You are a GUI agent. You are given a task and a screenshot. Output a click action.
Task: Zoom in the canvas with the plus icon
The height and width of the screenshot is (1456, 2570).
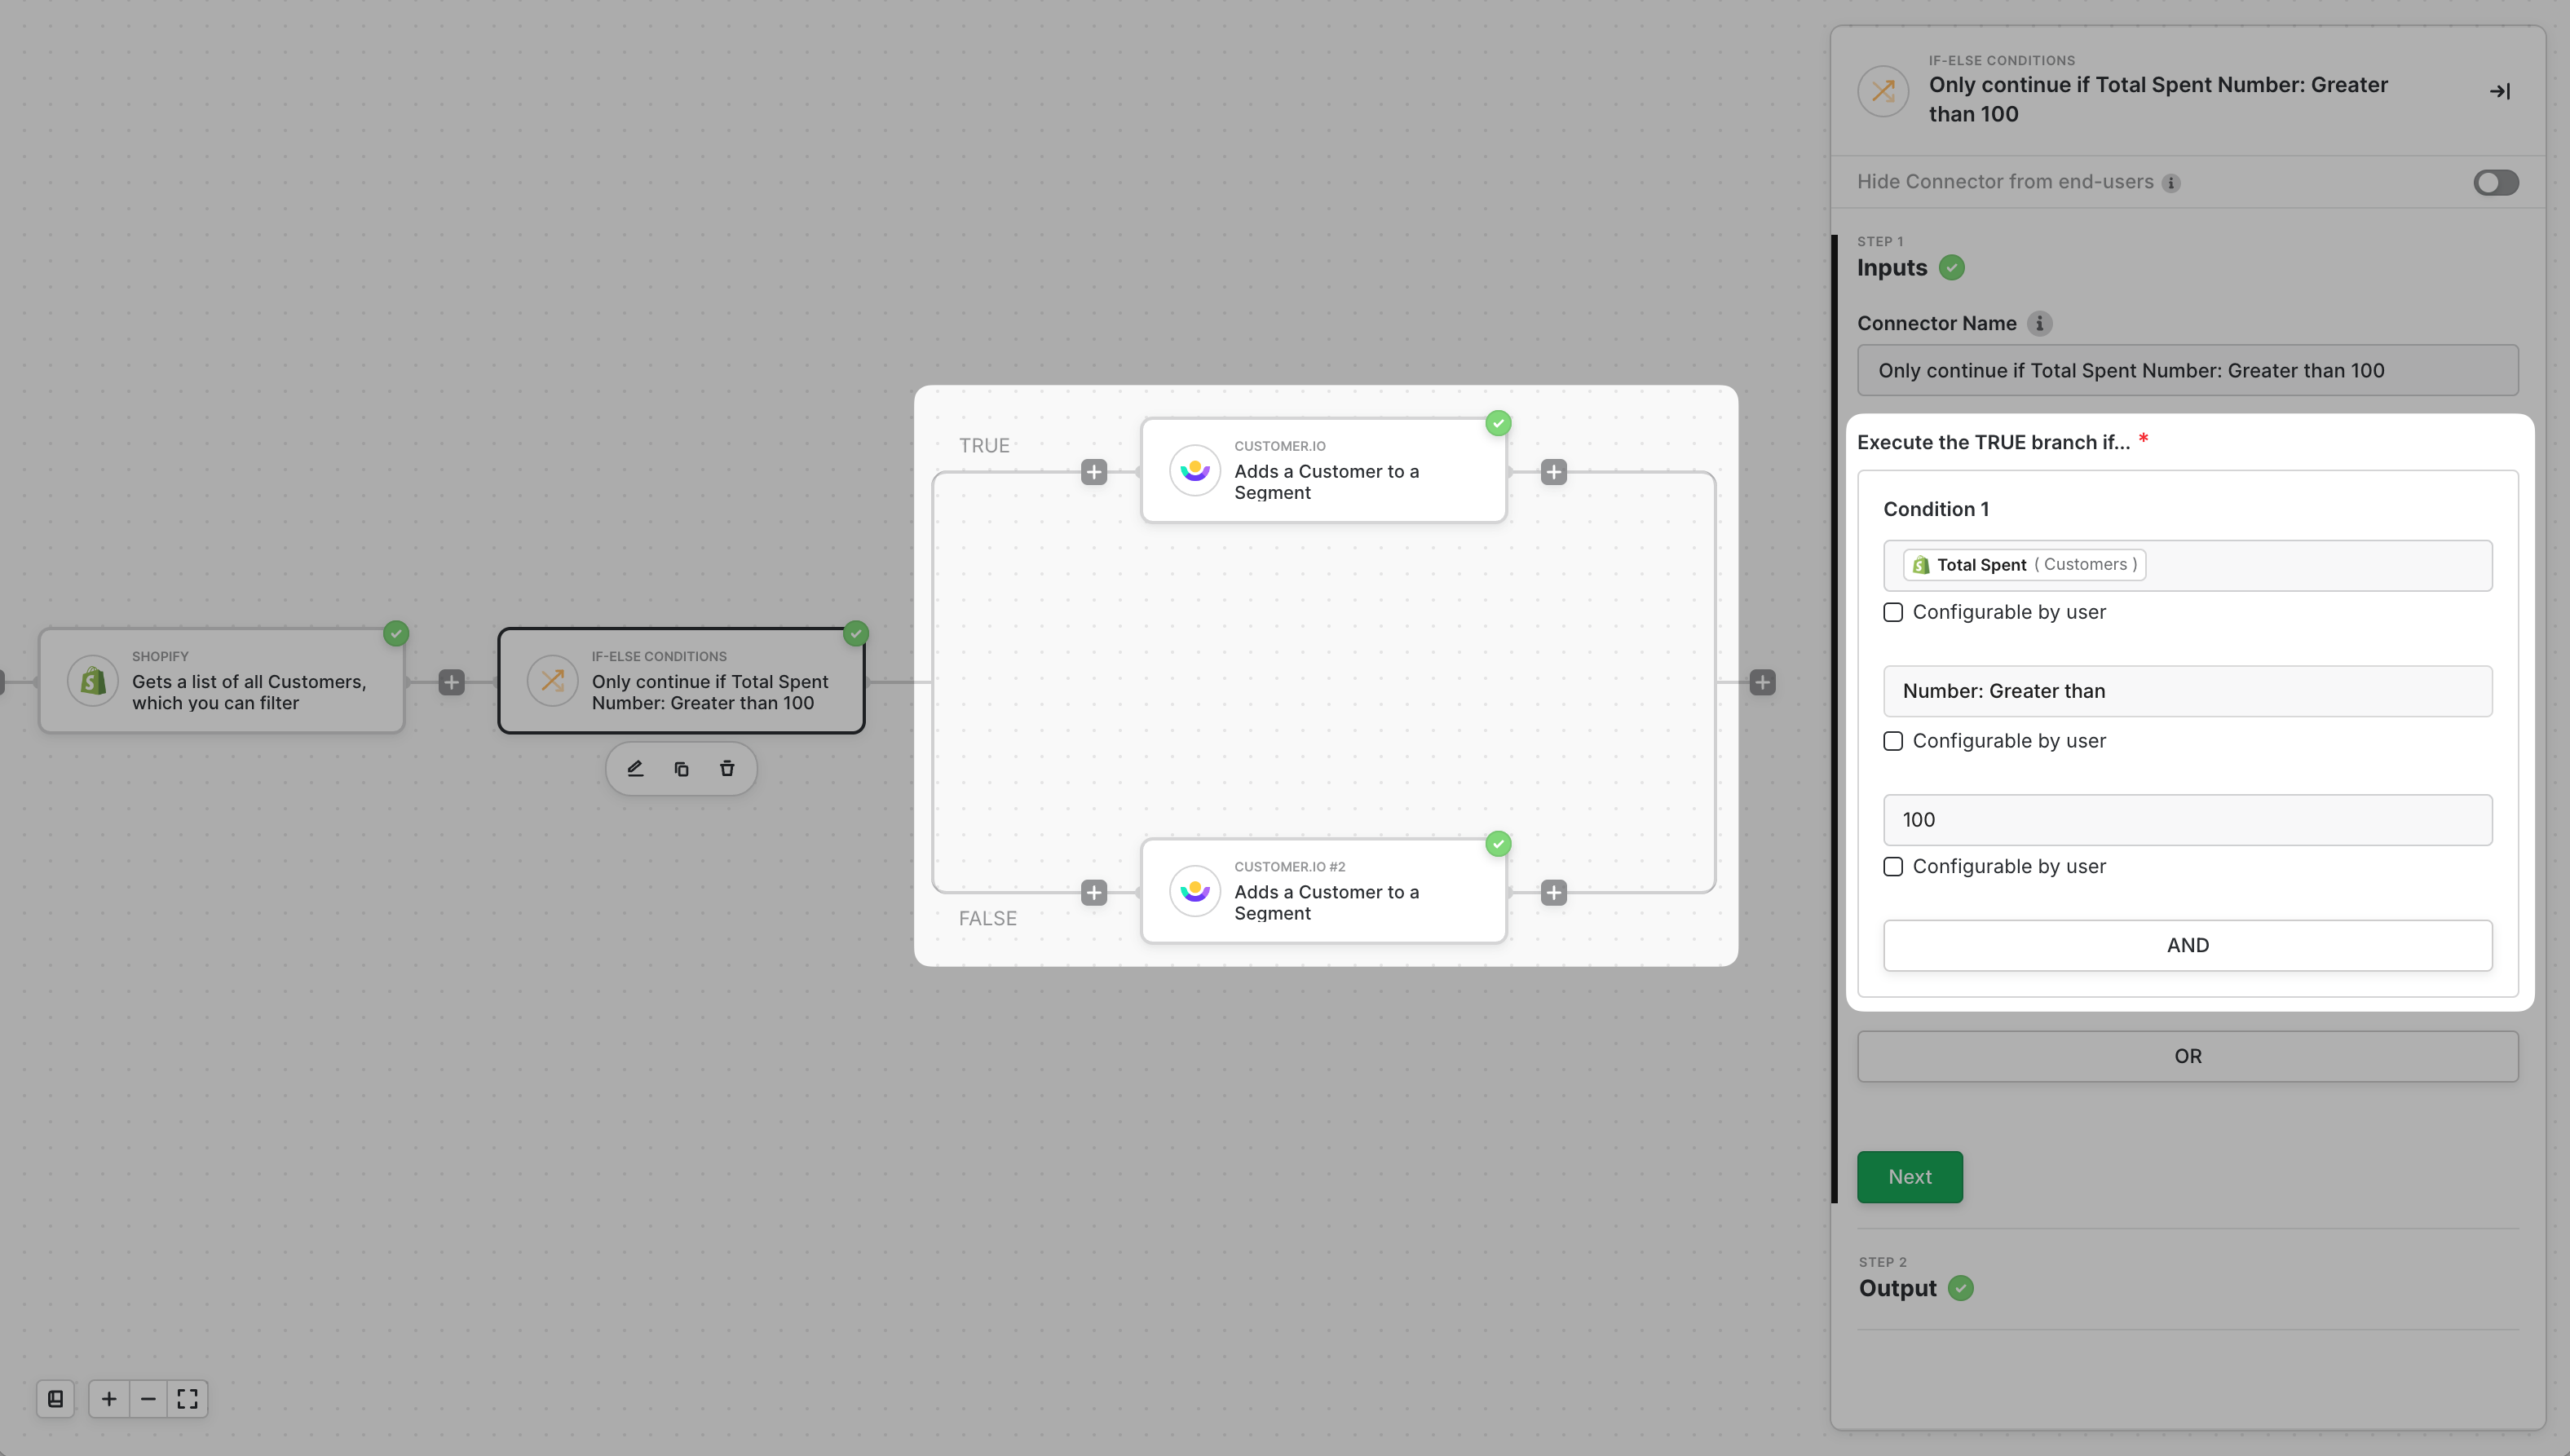(109, 1398)
